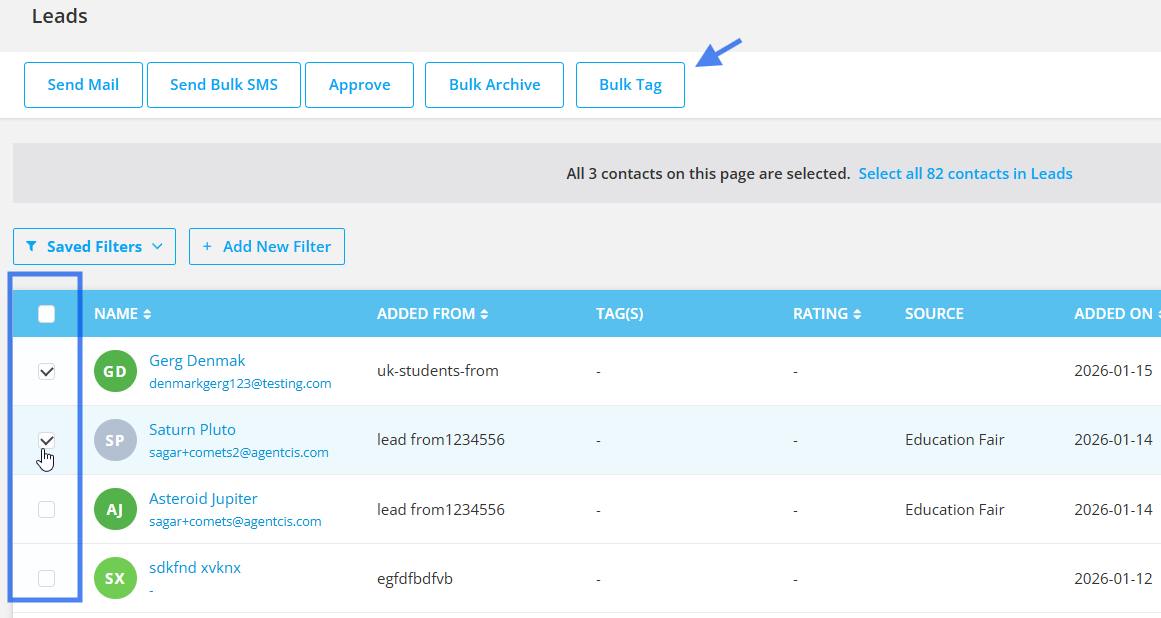
Task: Open the Saved Filters dropdown
Action: (94, 246)
